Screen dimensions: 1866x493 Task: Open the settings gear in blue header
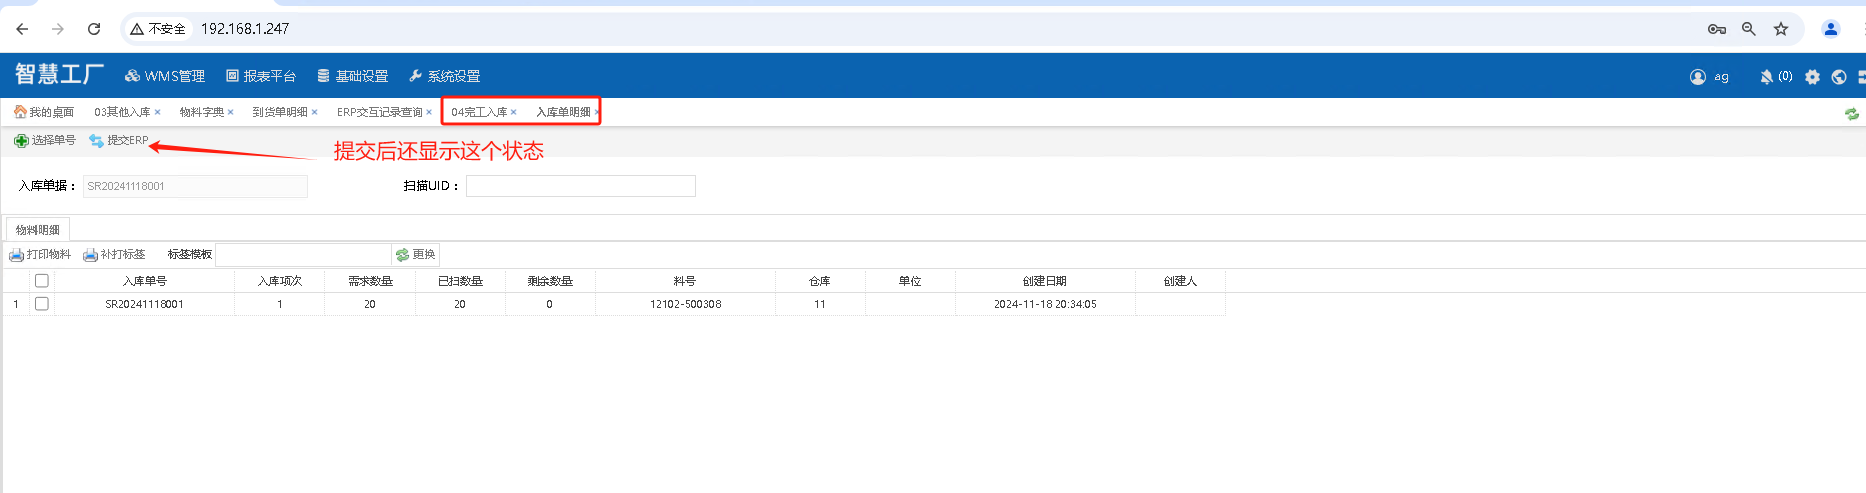(x=1812, y=77)
